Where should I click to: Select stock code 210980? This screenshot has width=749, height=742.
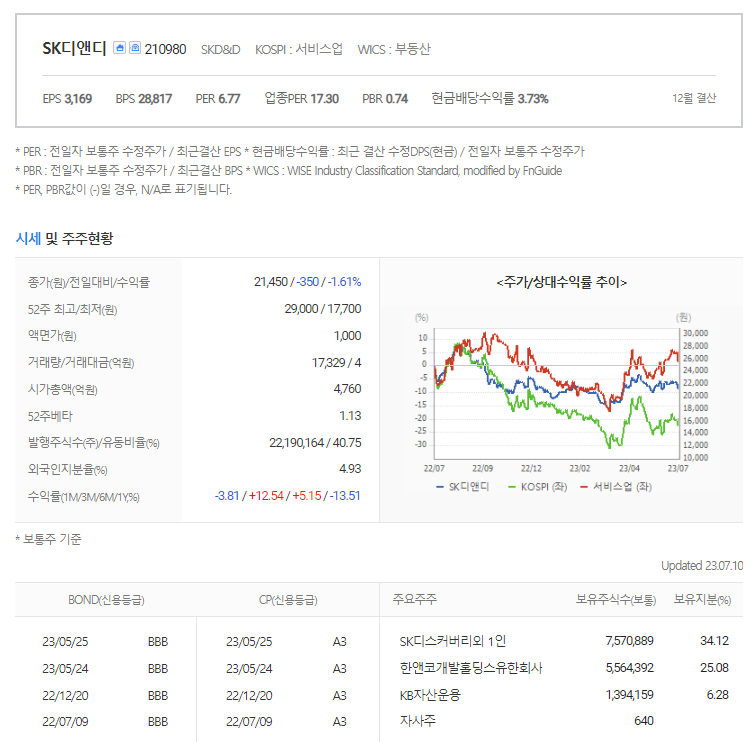pos(165,49)
